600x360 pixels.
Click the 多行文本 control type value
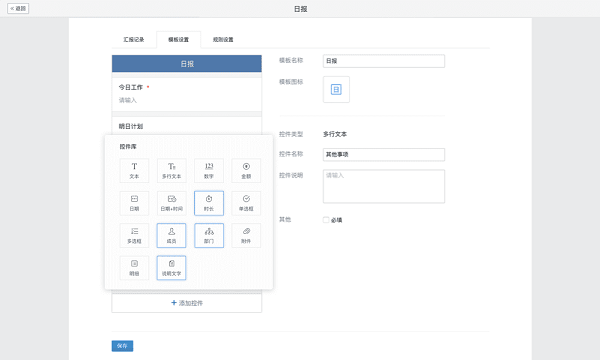(335, 134)
